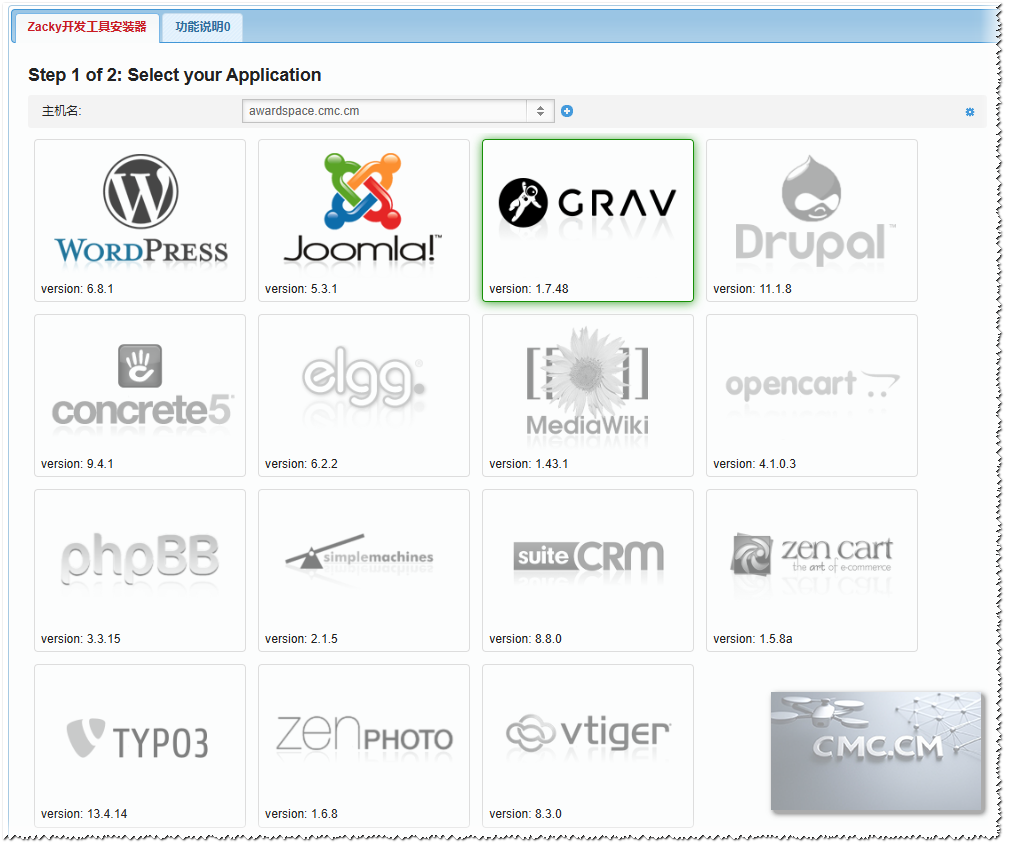Select the simplemachines application logo
The height and width of the screenshot is (849, 1011).
tap(359, 552)
